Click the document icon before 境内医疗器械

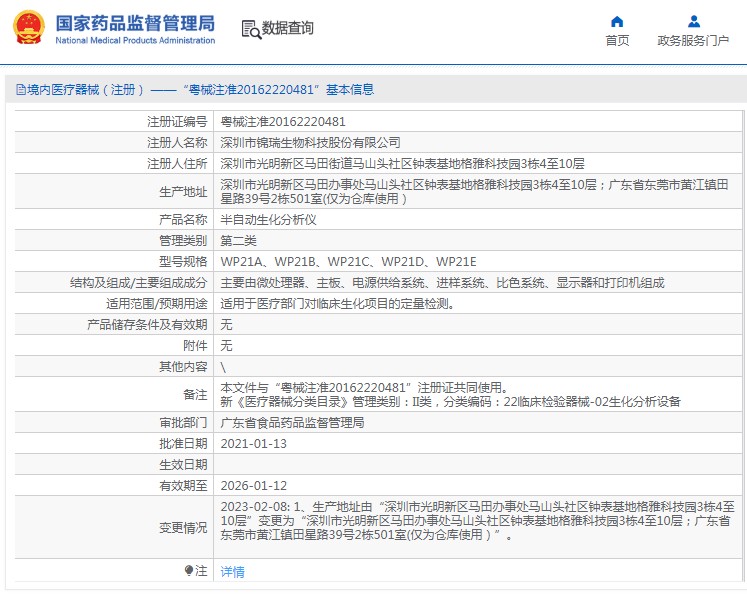click(19, 90)
